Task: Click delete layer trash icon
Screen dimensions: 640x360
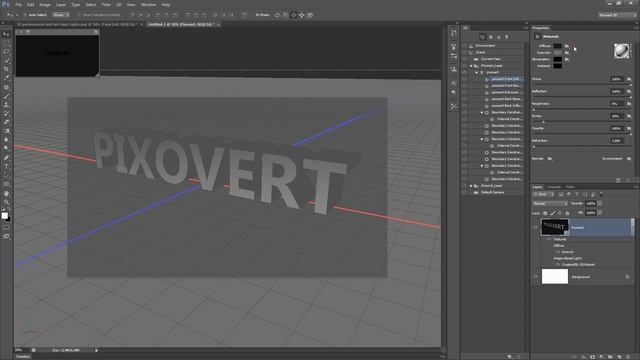Action: coord(628,356)
